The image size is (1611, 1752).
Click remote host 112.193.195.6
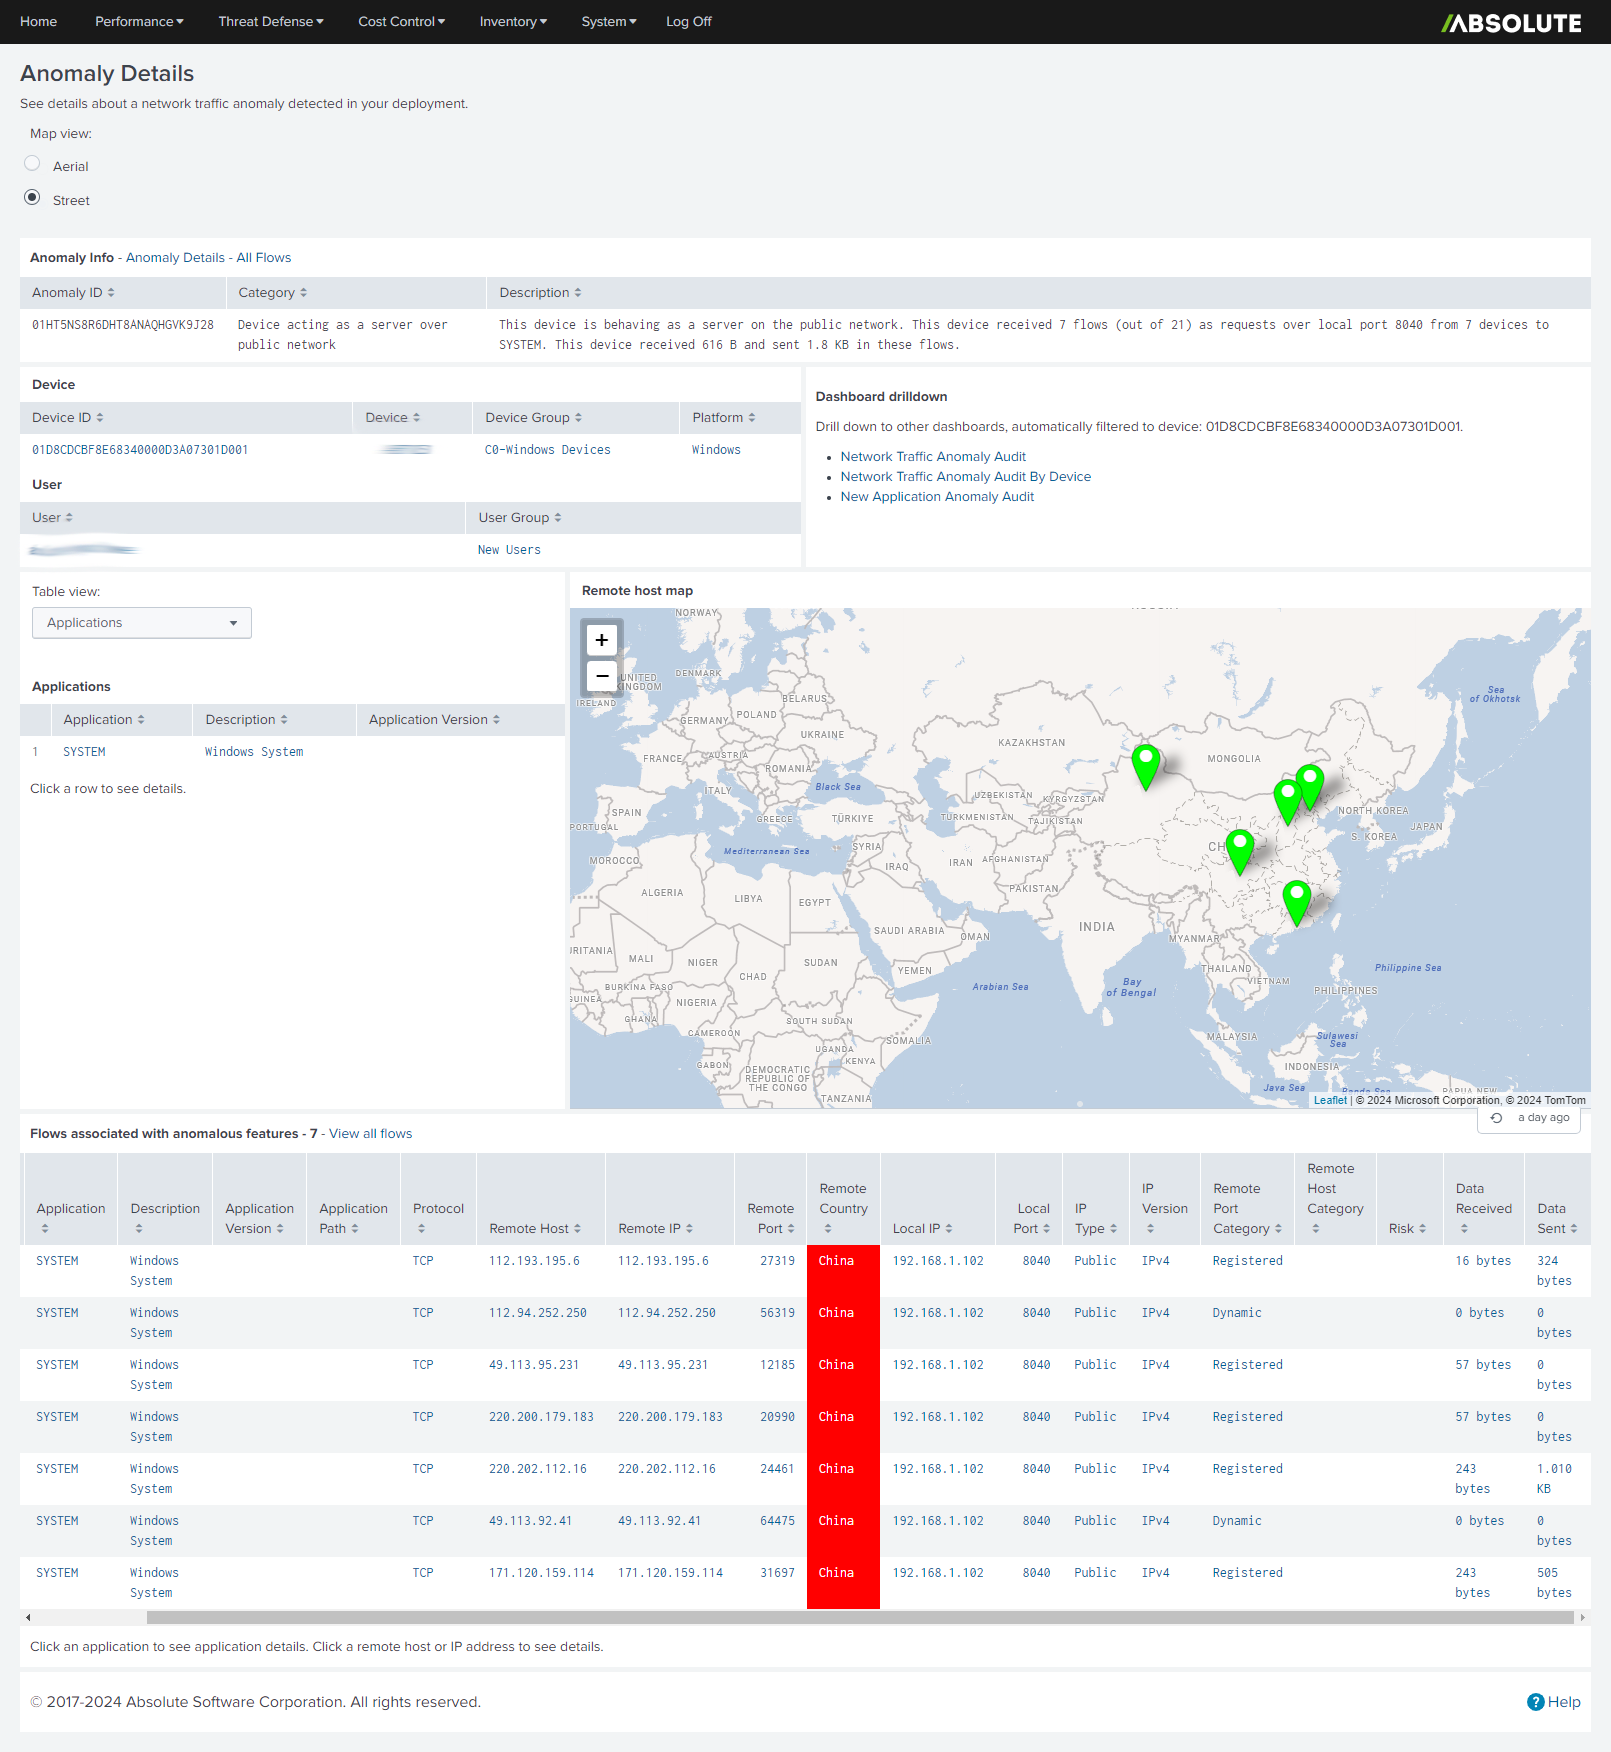534,1261
